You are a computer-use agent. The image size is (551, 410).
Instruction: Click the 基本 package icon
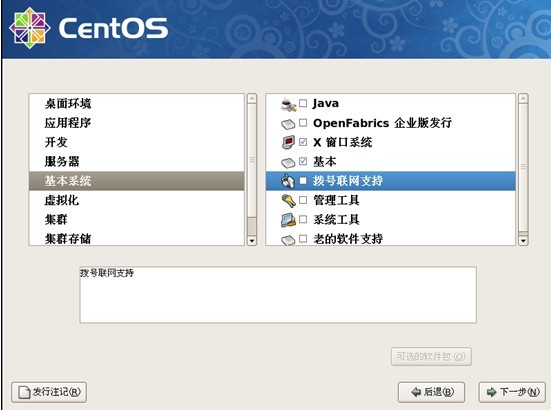pos(288,163)
